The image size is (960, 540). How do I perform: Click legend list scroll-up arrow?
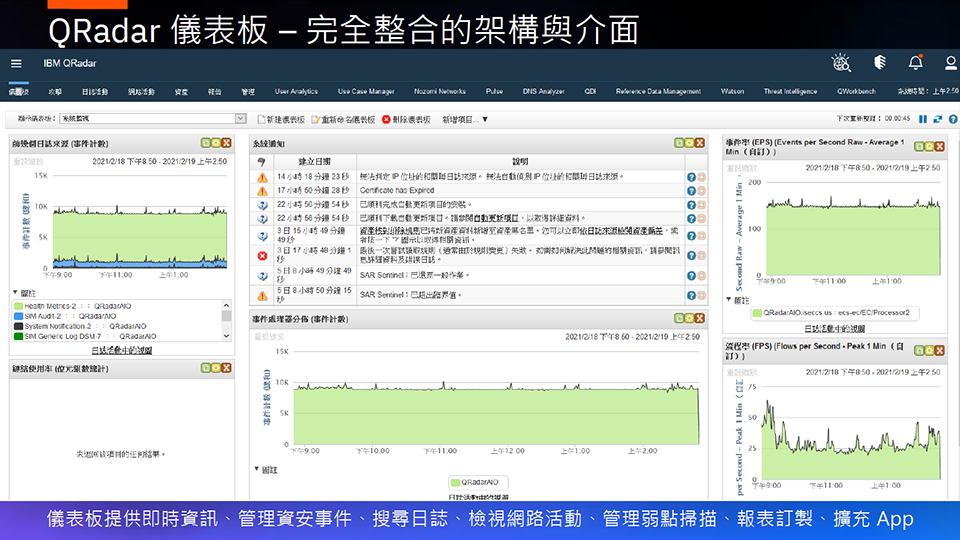coord(227,305)
